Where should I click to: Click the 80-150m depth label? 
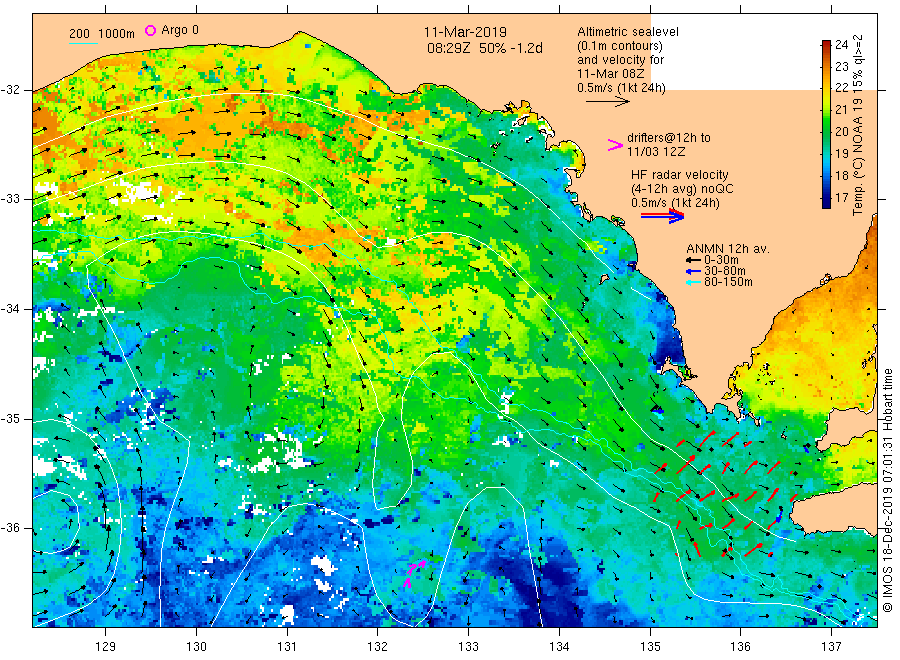point(728,282)
